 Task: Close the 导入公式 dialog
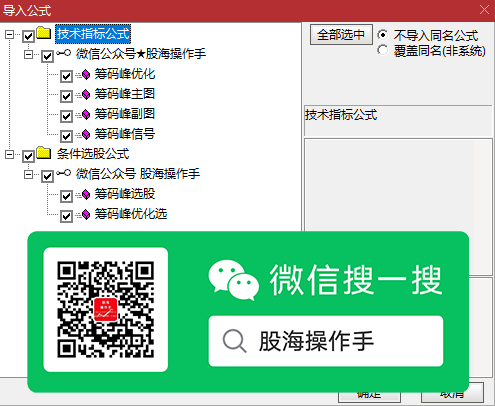click(x=484, y=10)
